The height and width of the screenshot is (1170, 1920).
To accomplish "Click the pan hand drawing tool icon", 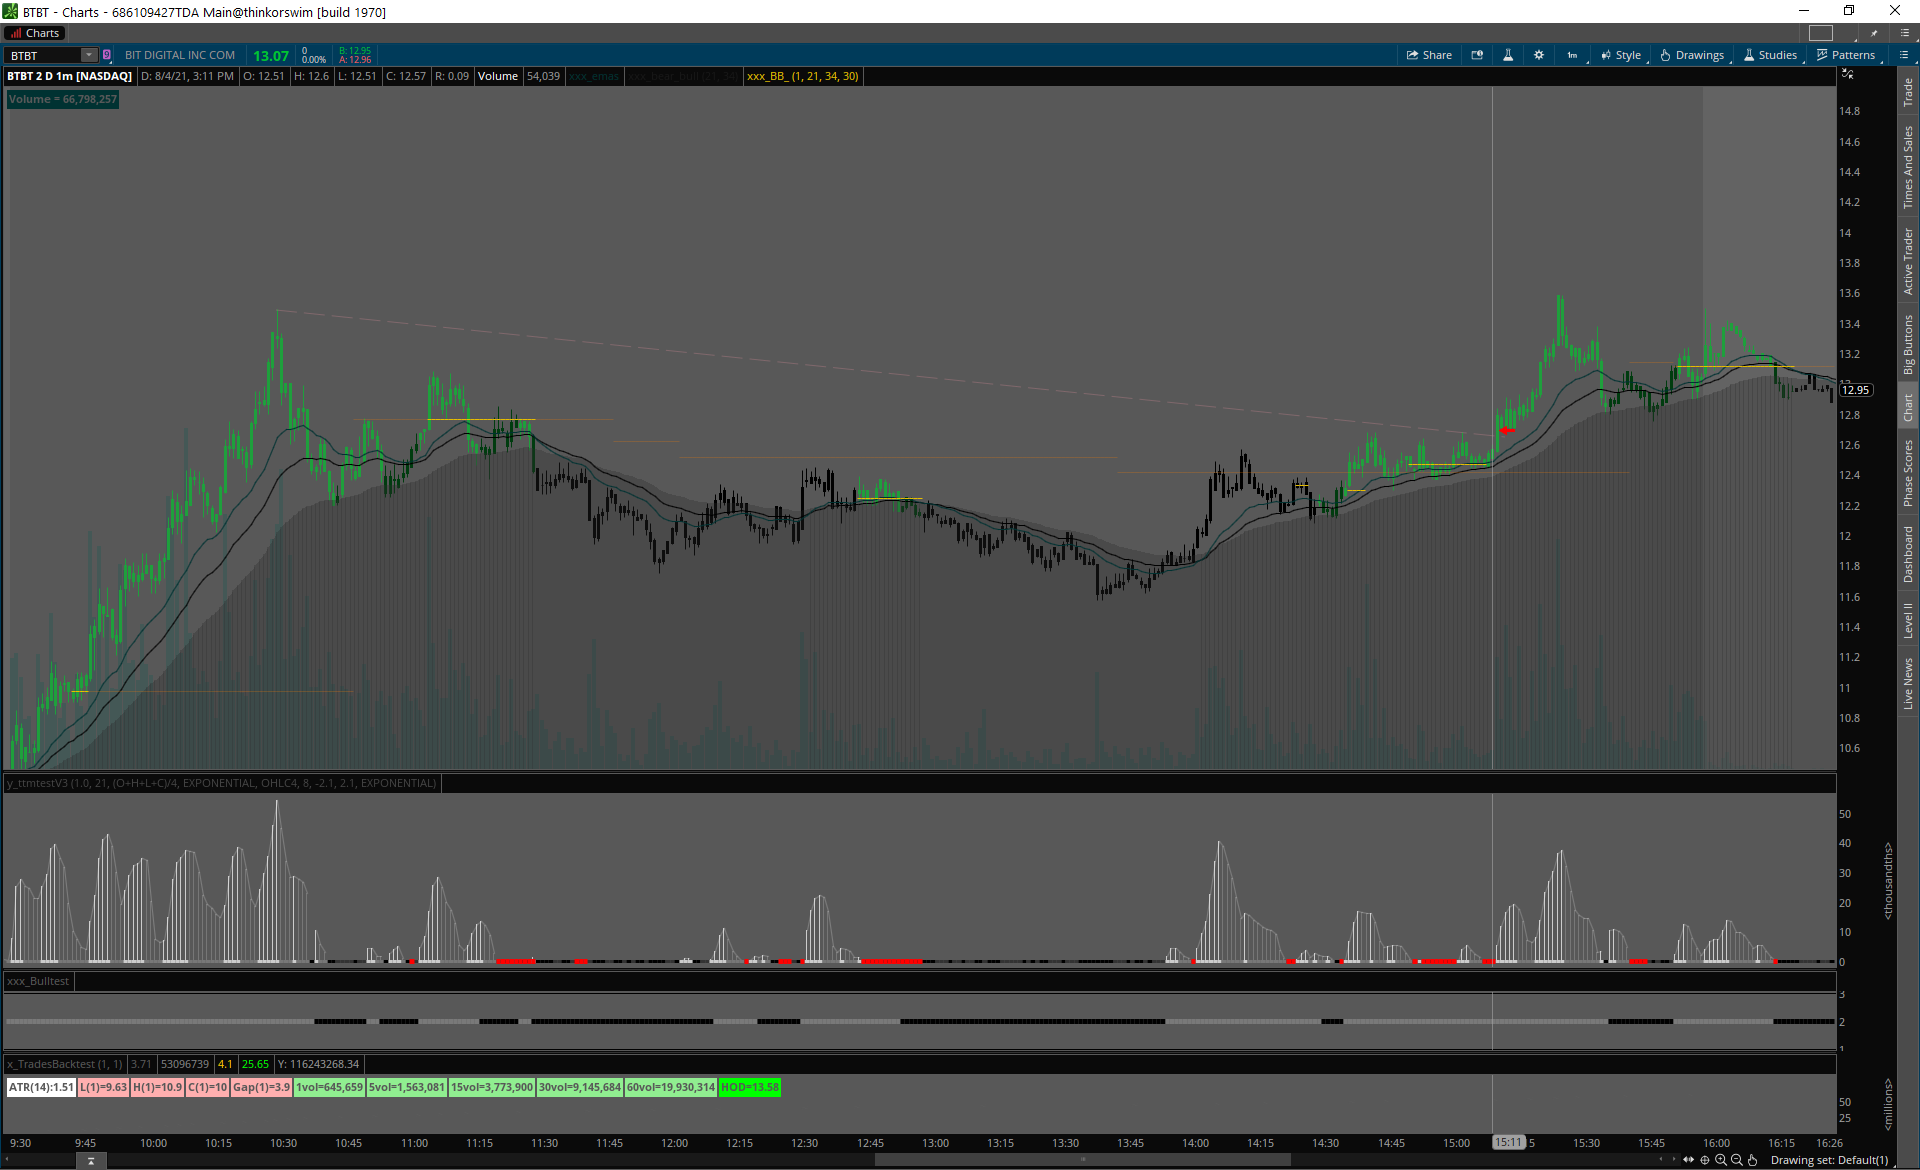I will pyautogui.click(x=1752, y=1160).
